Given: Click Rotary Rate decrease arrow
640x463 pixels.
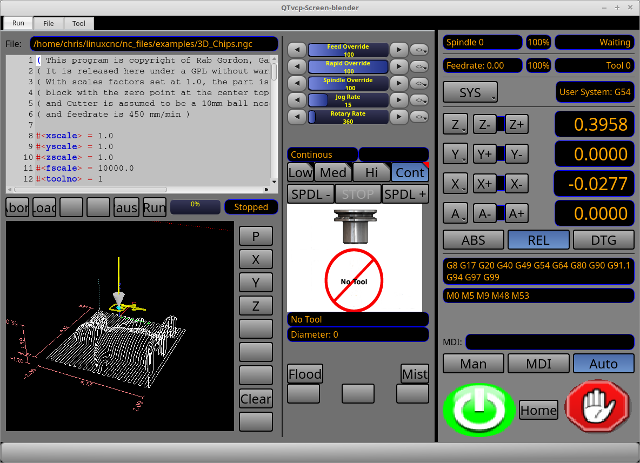Looking at the screenshot, I should (296, 116).
